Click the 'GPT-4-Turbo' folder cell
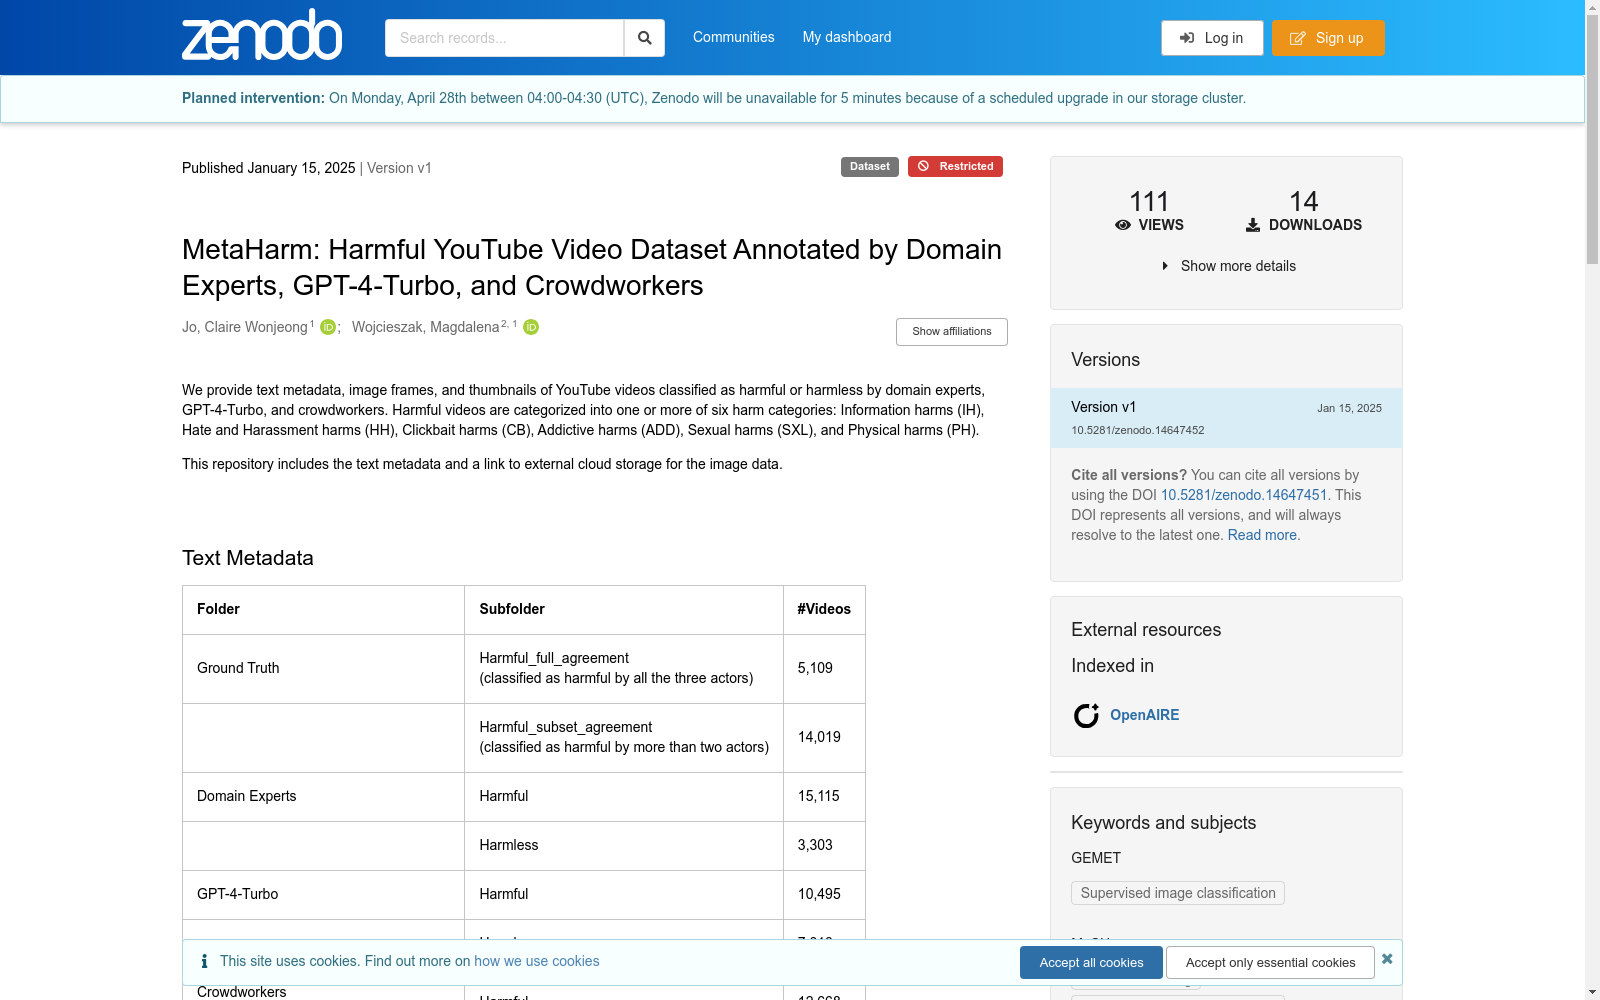This screenshot has height=1000, width=1600. [323, 895]
